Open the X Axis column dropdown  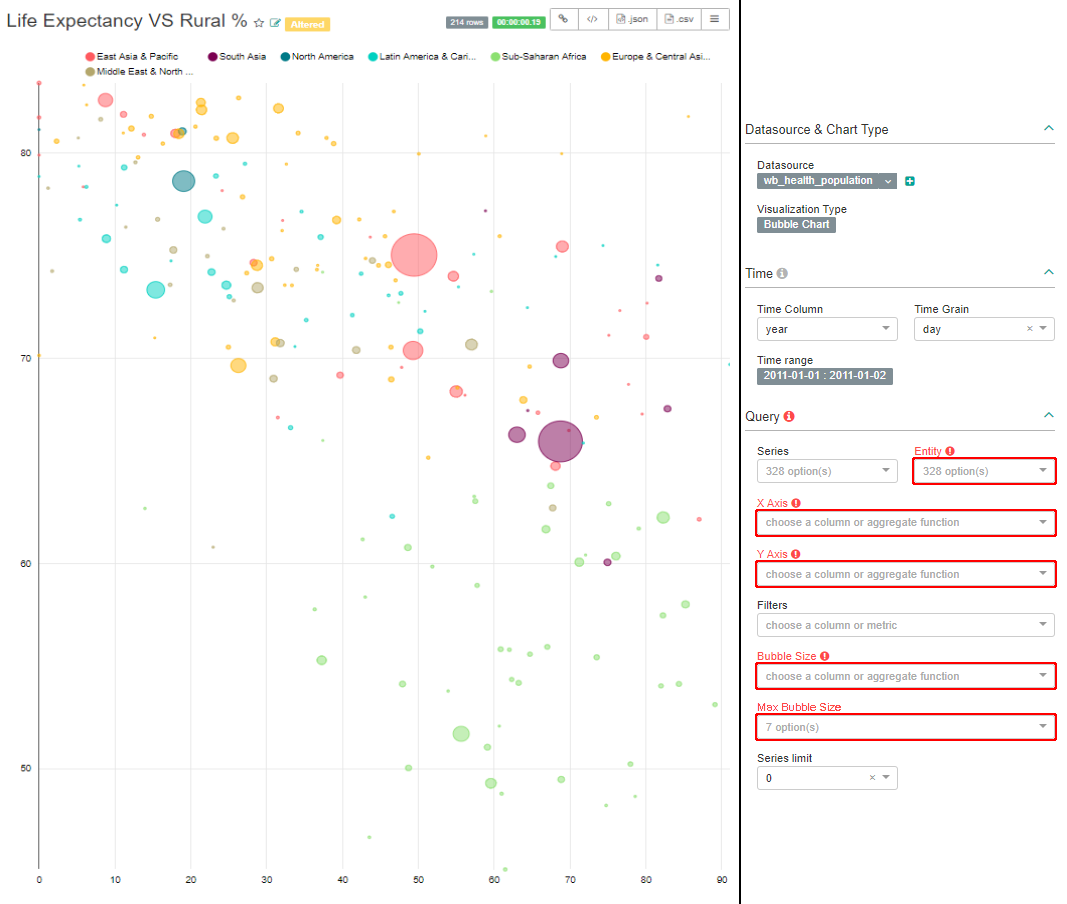click(905, 522)
